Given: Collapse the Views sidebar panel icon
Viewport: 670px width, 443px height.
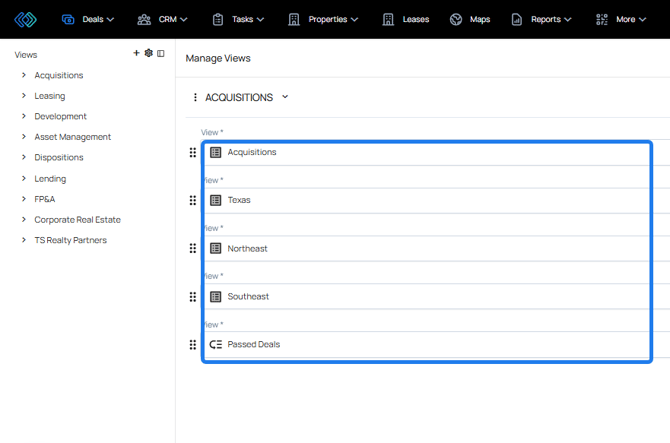Looking at the screenshot, I should click(x=161, y=53).
